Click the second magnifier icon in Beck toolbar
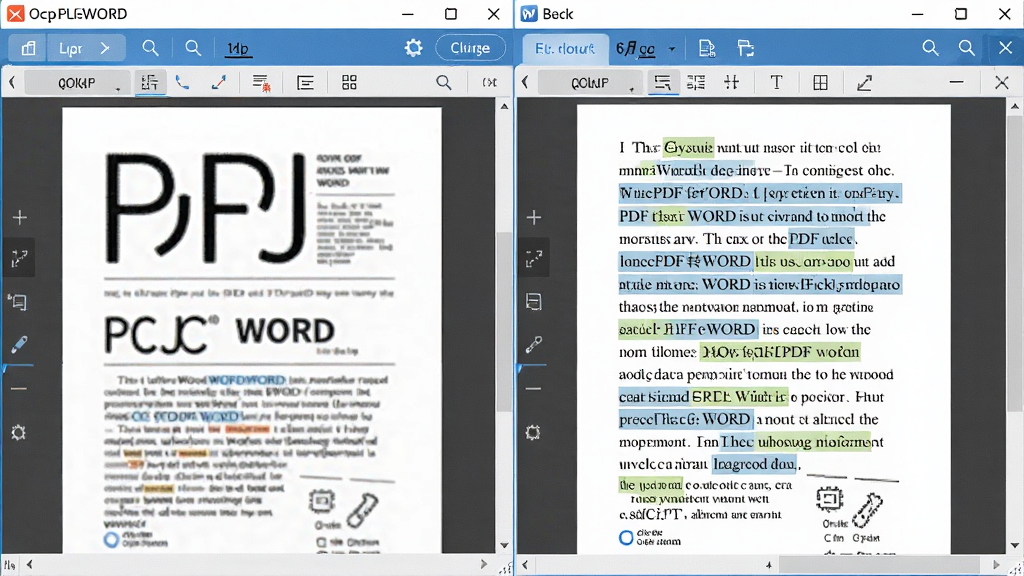 click(x=967, y=48)
